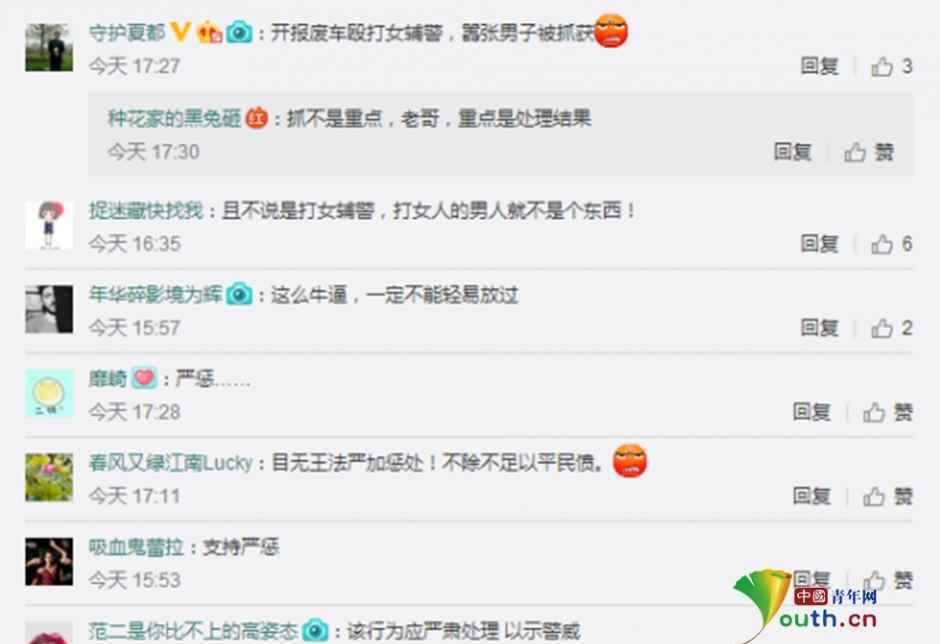
Task: Like the 春风又绿江南Lucky comment
Action: [874, 496]
